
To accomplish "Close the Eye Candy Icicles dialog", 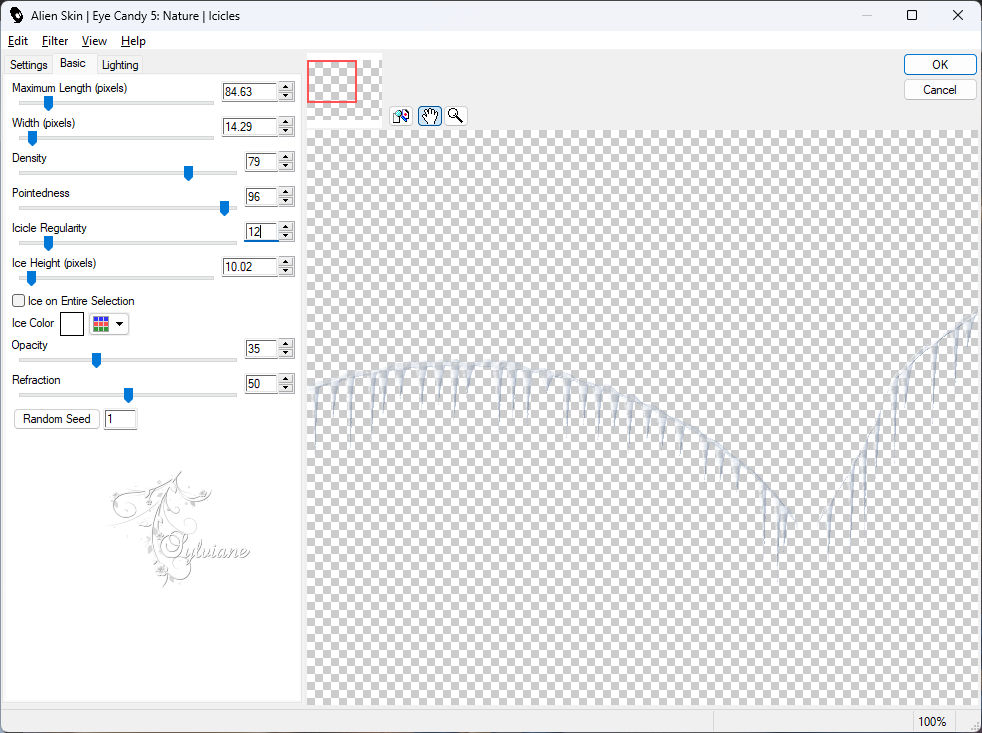I will pos(958,15).
